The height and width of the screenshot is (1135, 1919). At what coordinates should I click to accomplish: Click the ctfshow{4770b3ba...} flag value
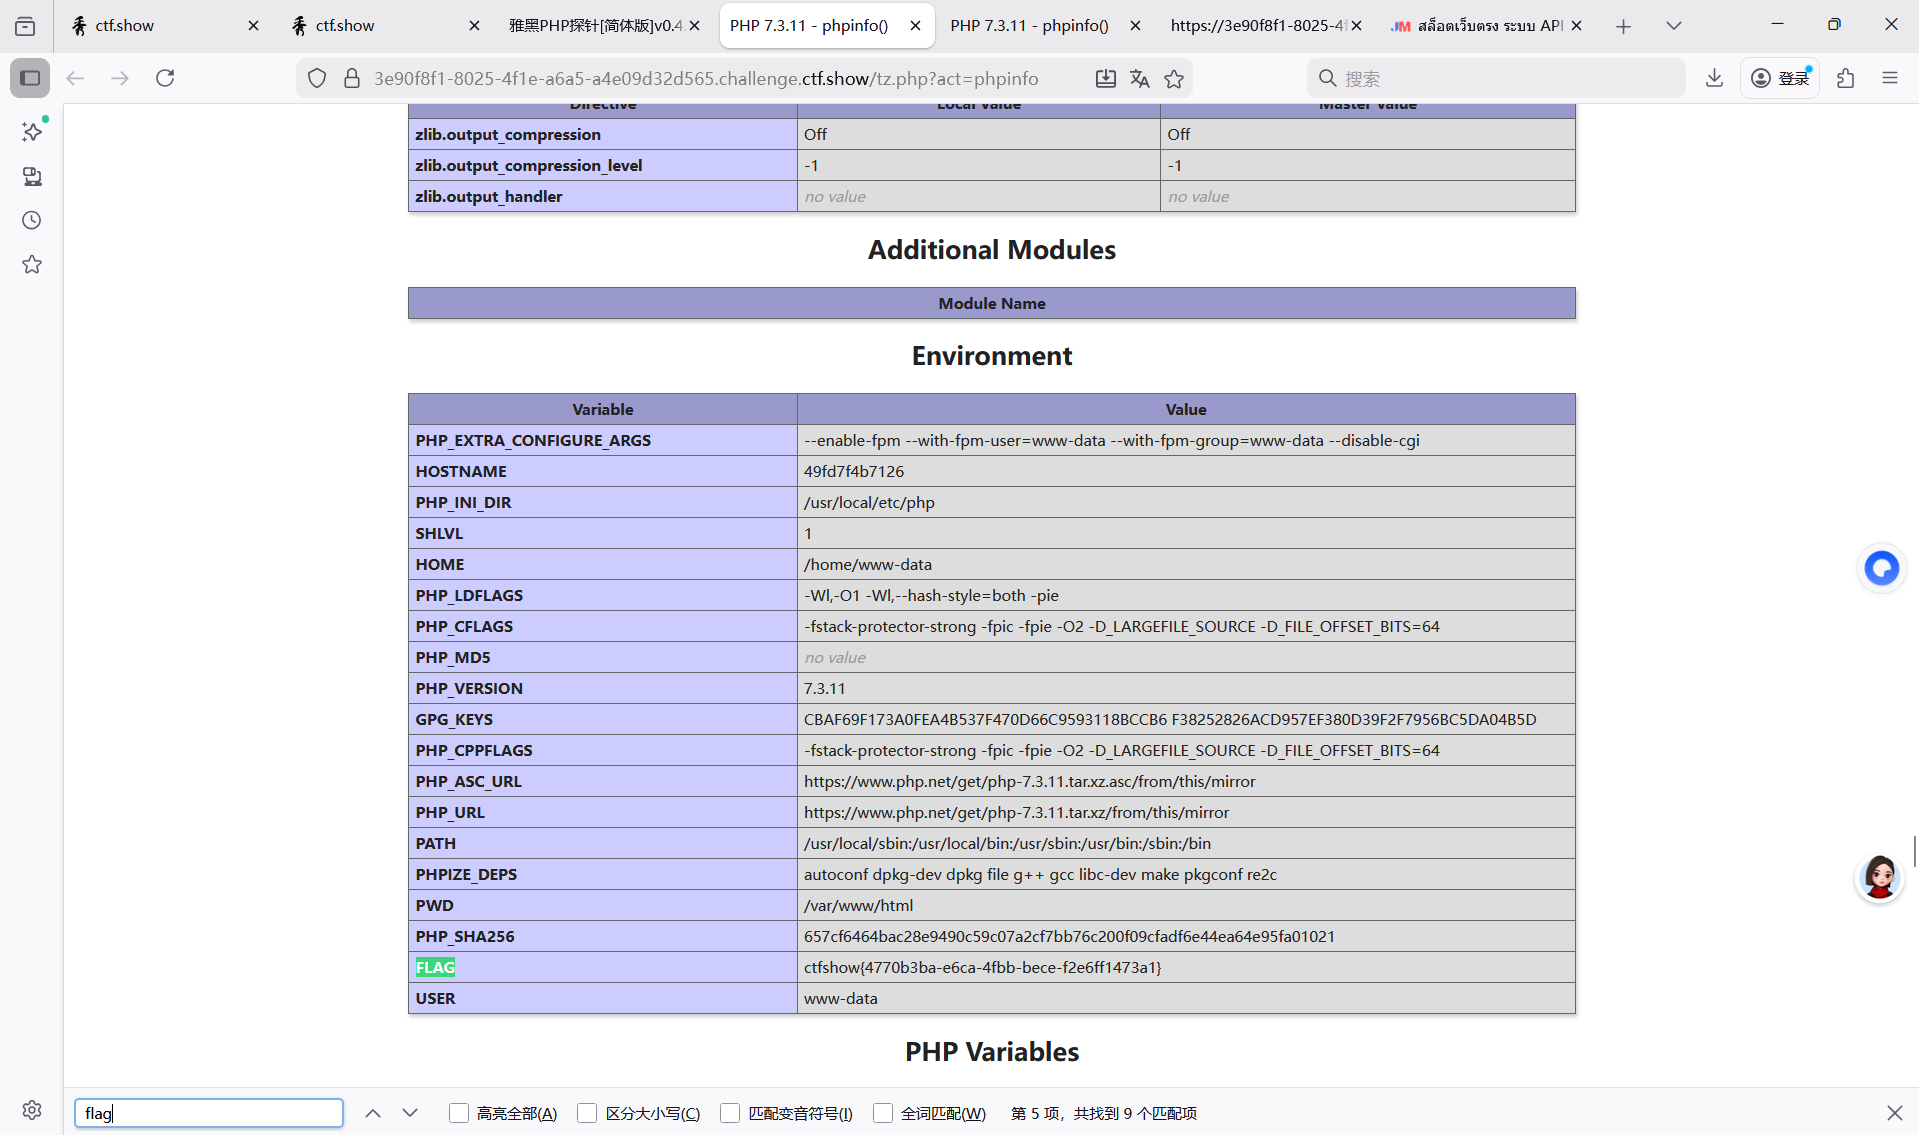[982, 967]
